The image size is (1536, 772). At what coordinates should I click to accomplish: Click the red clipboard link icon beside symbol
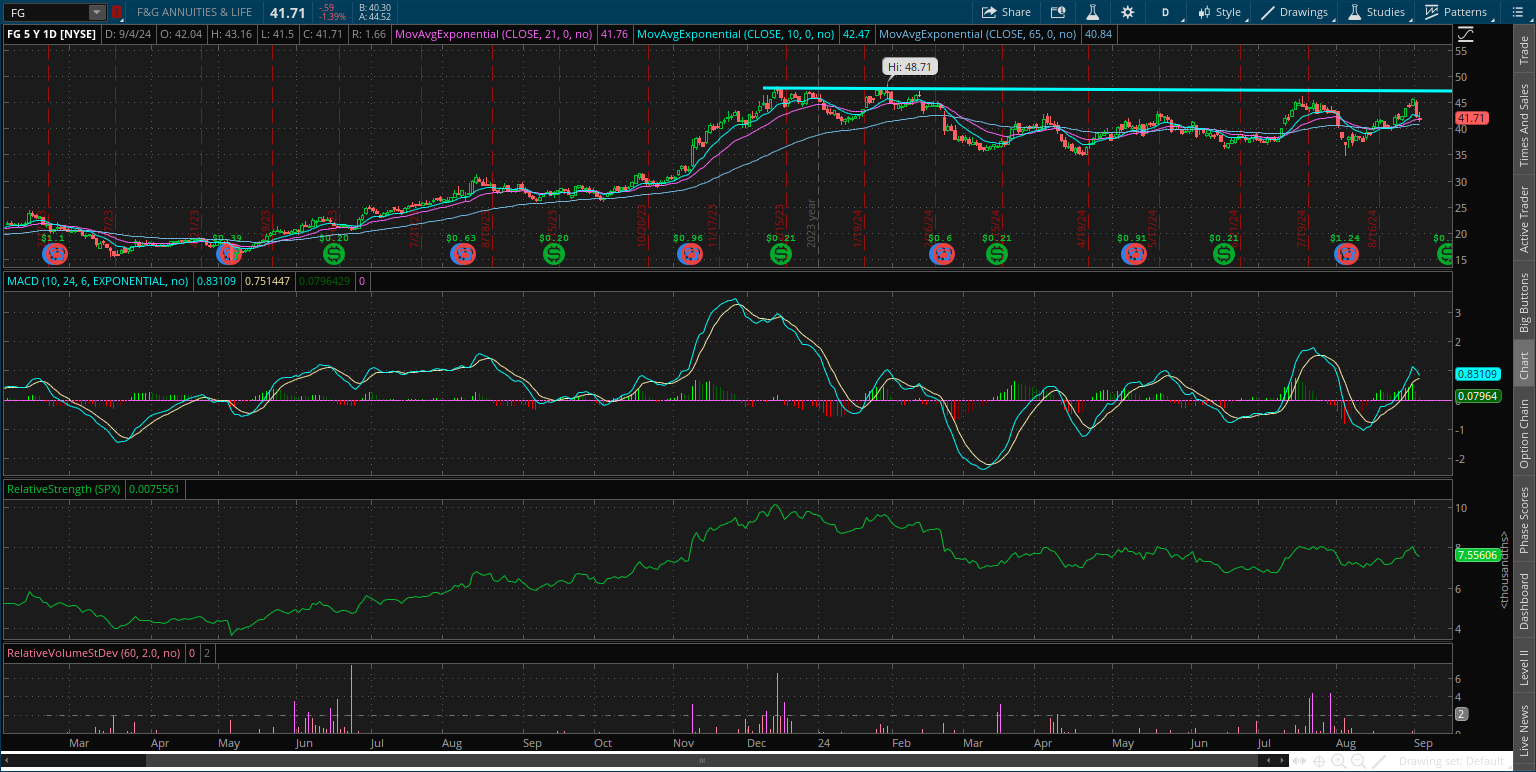[x=117, y=12]
